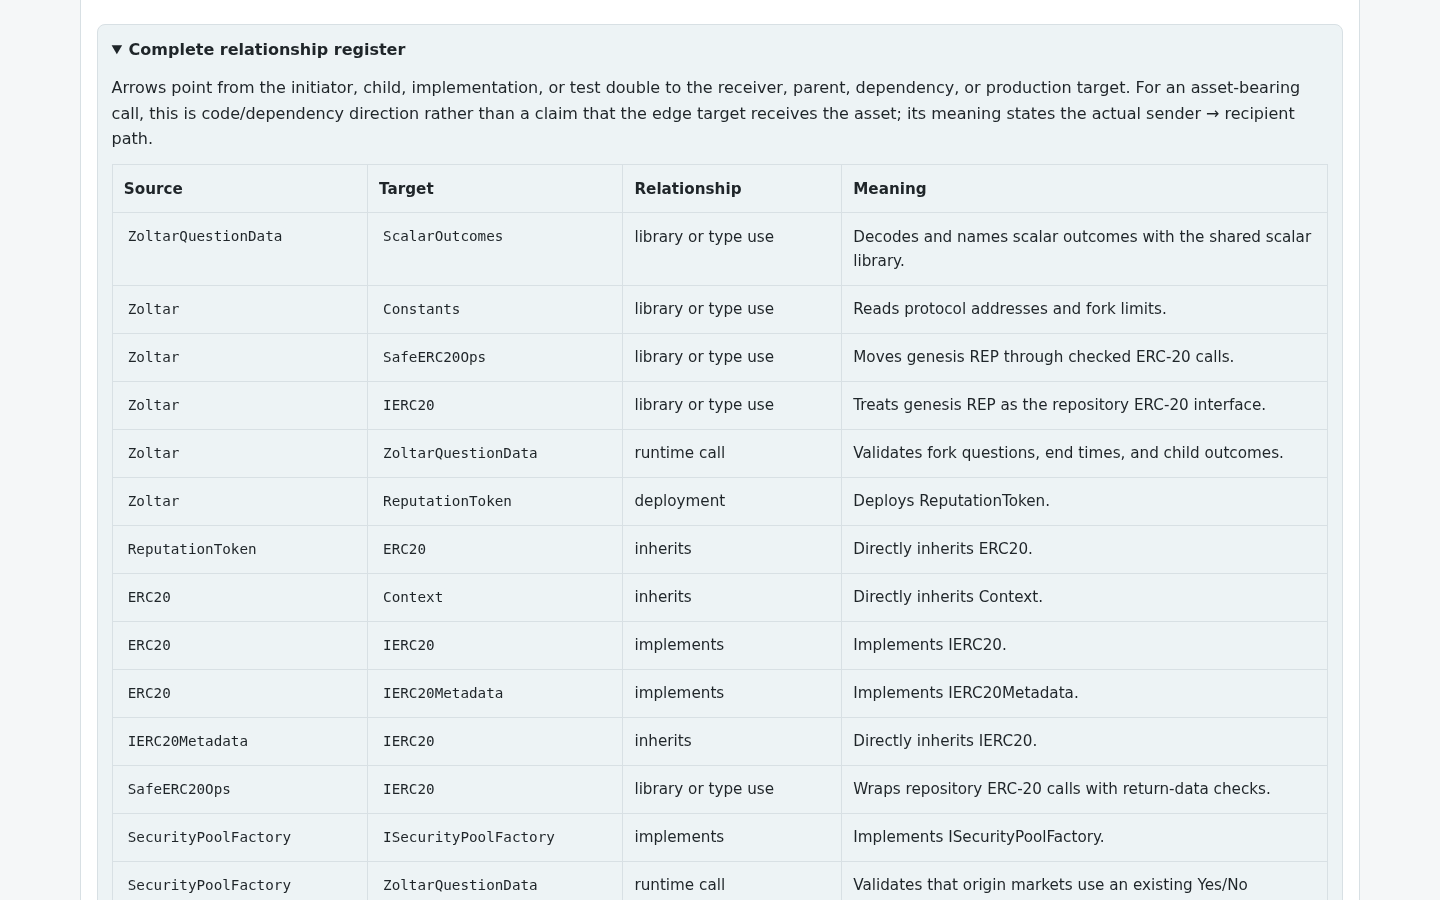Click the 'Implements IERC20Metadata.' meaning cell

coord(1084,693)
